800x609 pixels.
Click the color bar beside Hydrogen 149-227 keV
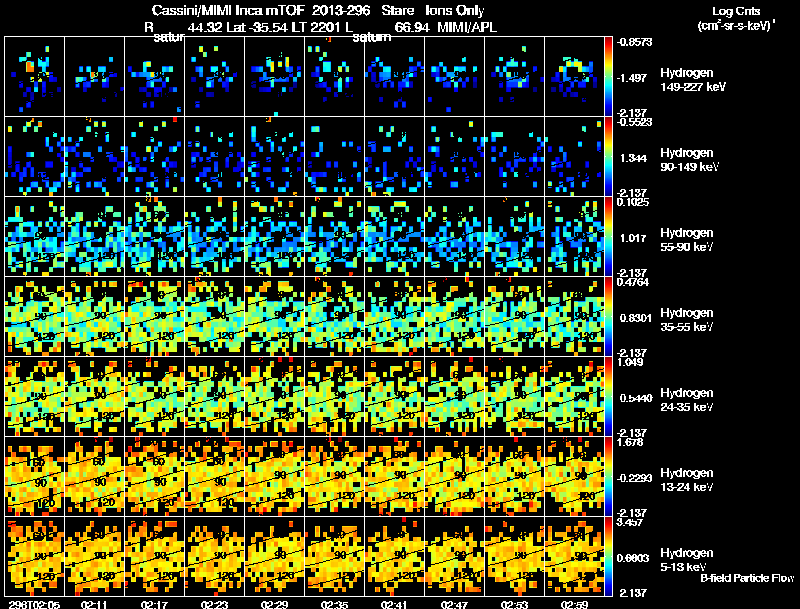[608, 77]
